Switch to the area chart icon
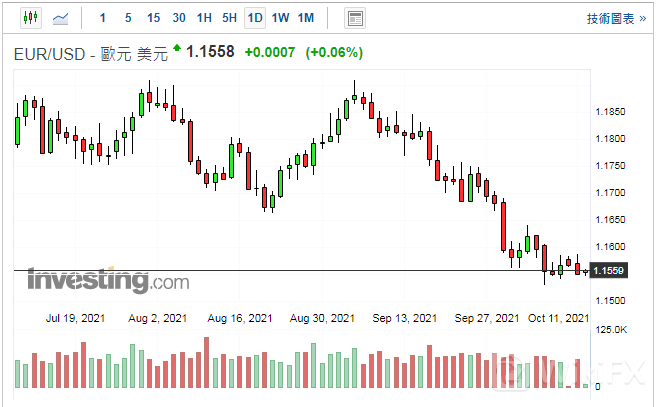This screenshot has height=407, width=656. click(x=60, y=18)
